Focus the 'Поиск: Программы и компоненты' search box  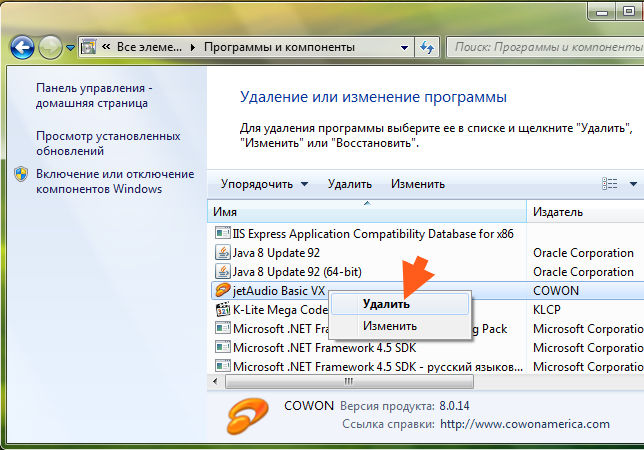point(545,47)
